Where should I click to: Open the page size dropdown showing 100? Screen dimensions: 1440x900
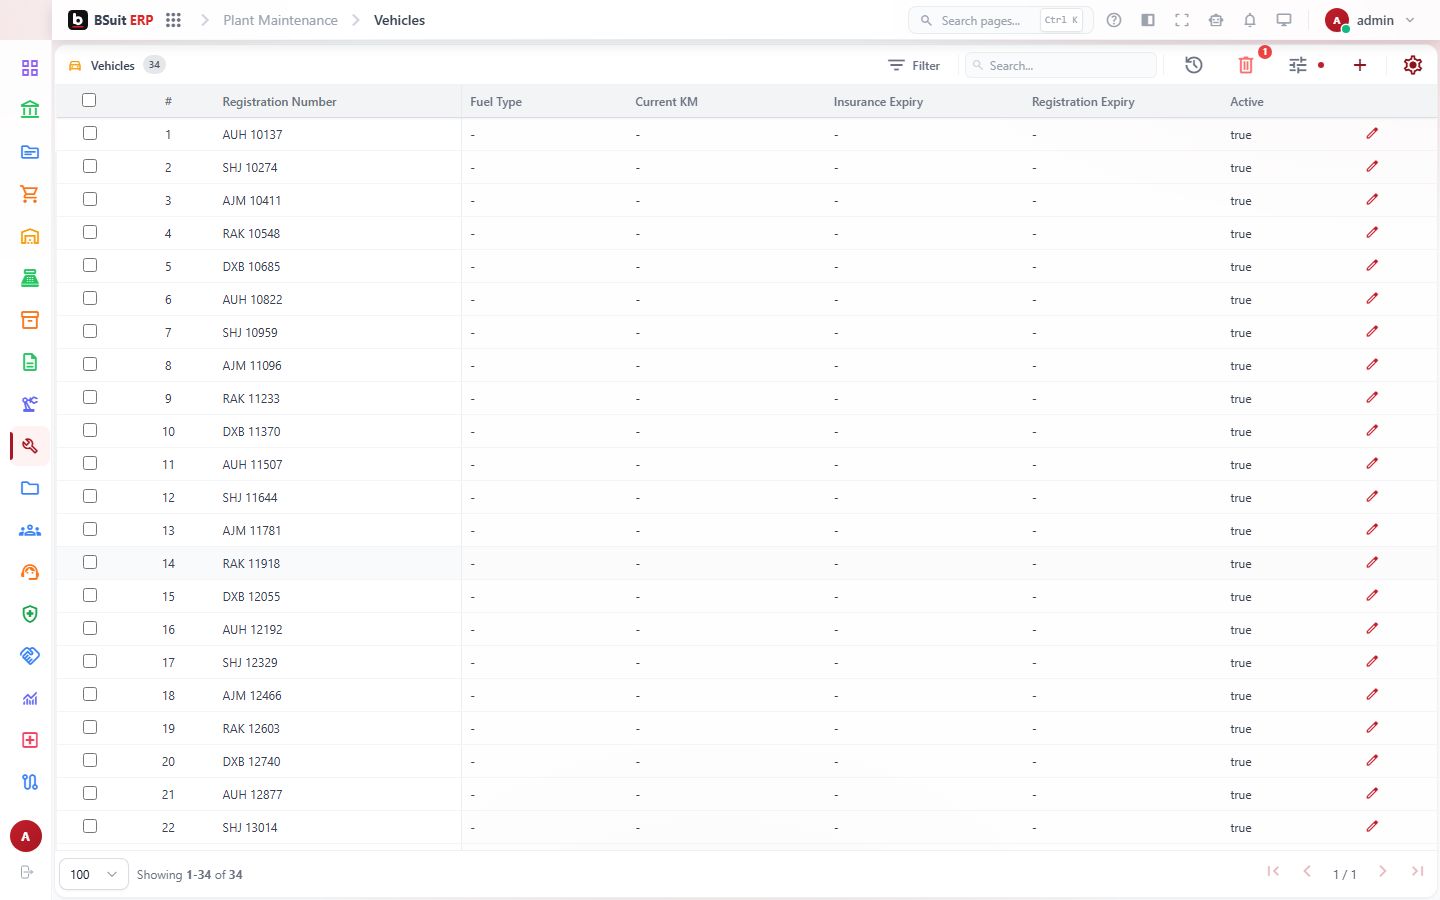[94, 874]
